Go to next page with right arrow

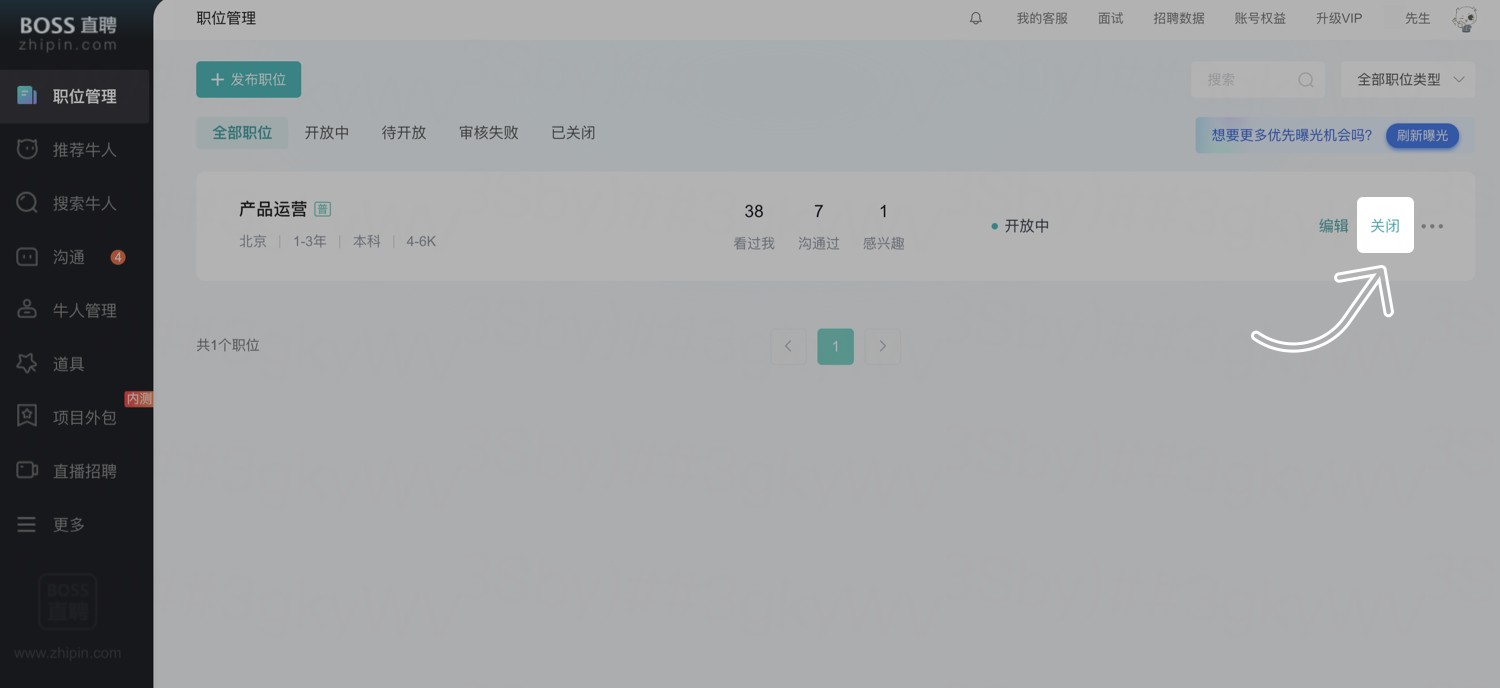[x=882, y=346]
